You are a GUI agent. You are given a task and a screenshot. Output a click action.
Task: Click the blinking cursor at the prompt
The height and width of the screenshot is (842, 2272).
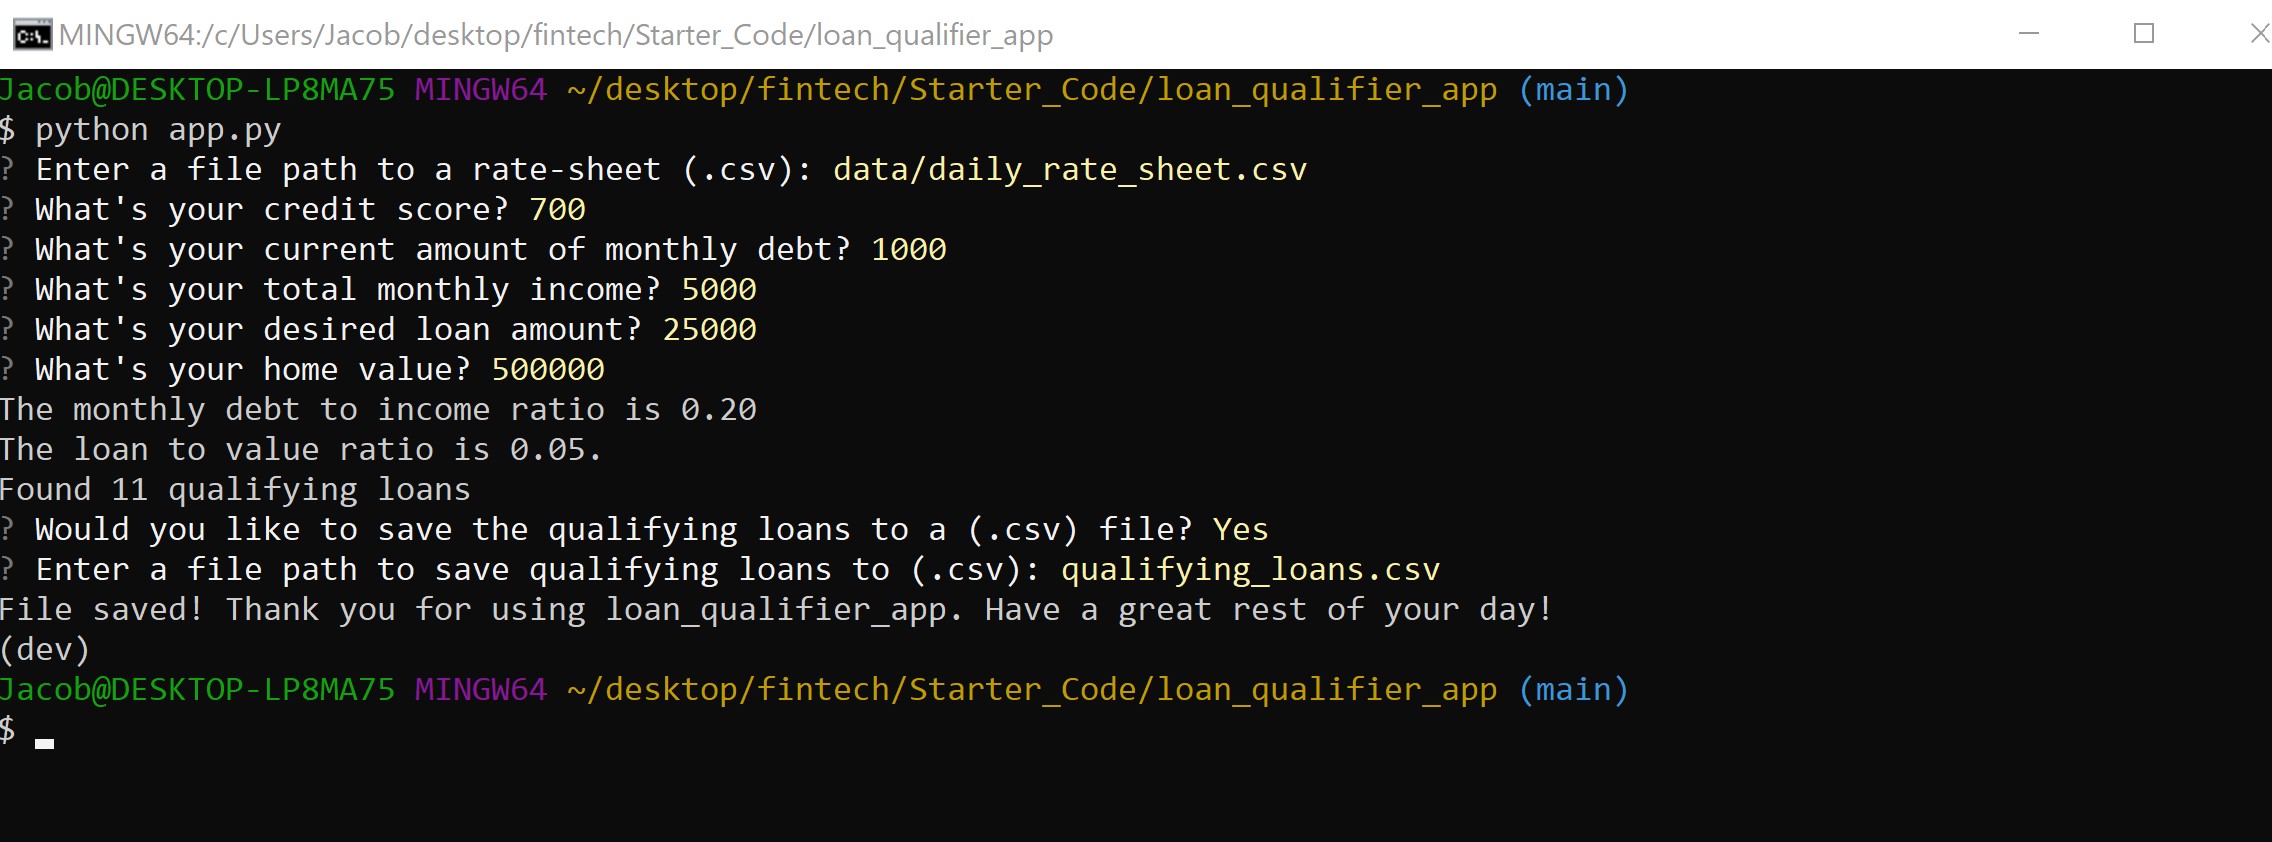(x=43, y=742)
